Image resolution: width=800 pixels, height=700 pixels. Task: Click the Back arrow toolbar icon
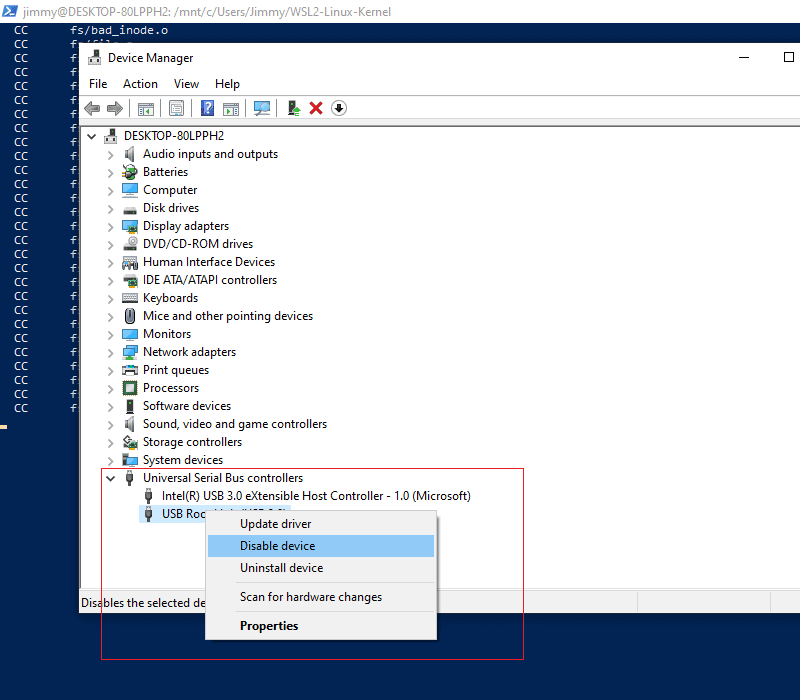pyautogui.click(x=92, y=108)
